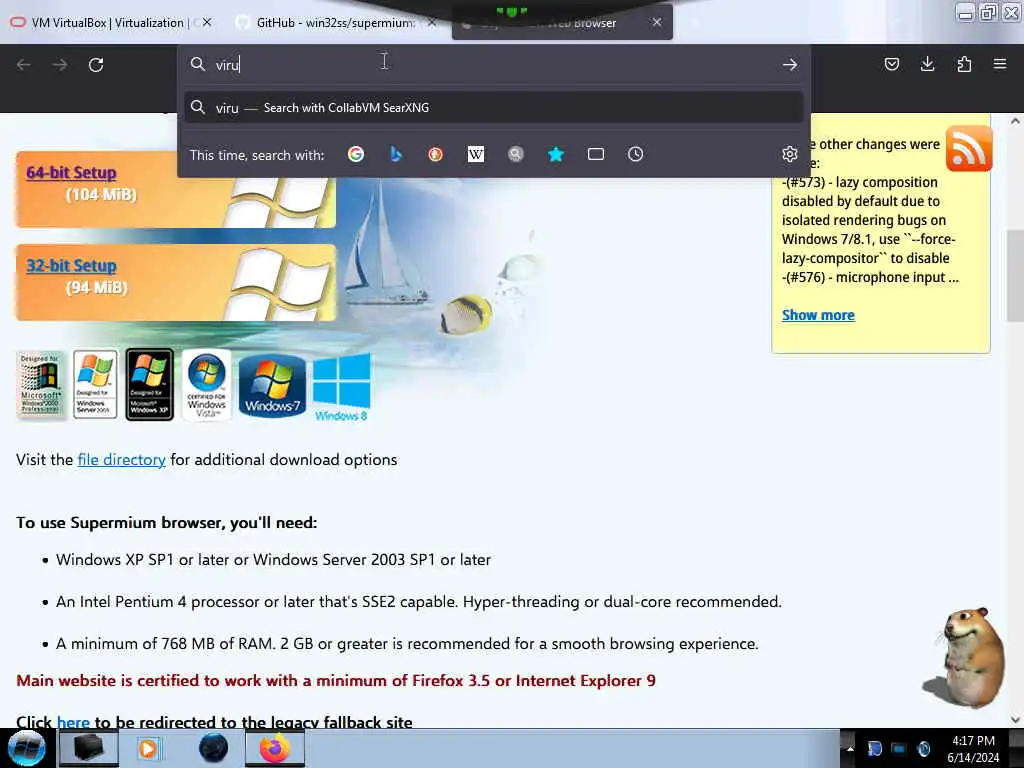
Task: Open the dark globe browser taskbar icon
Action: coord(214,748)
